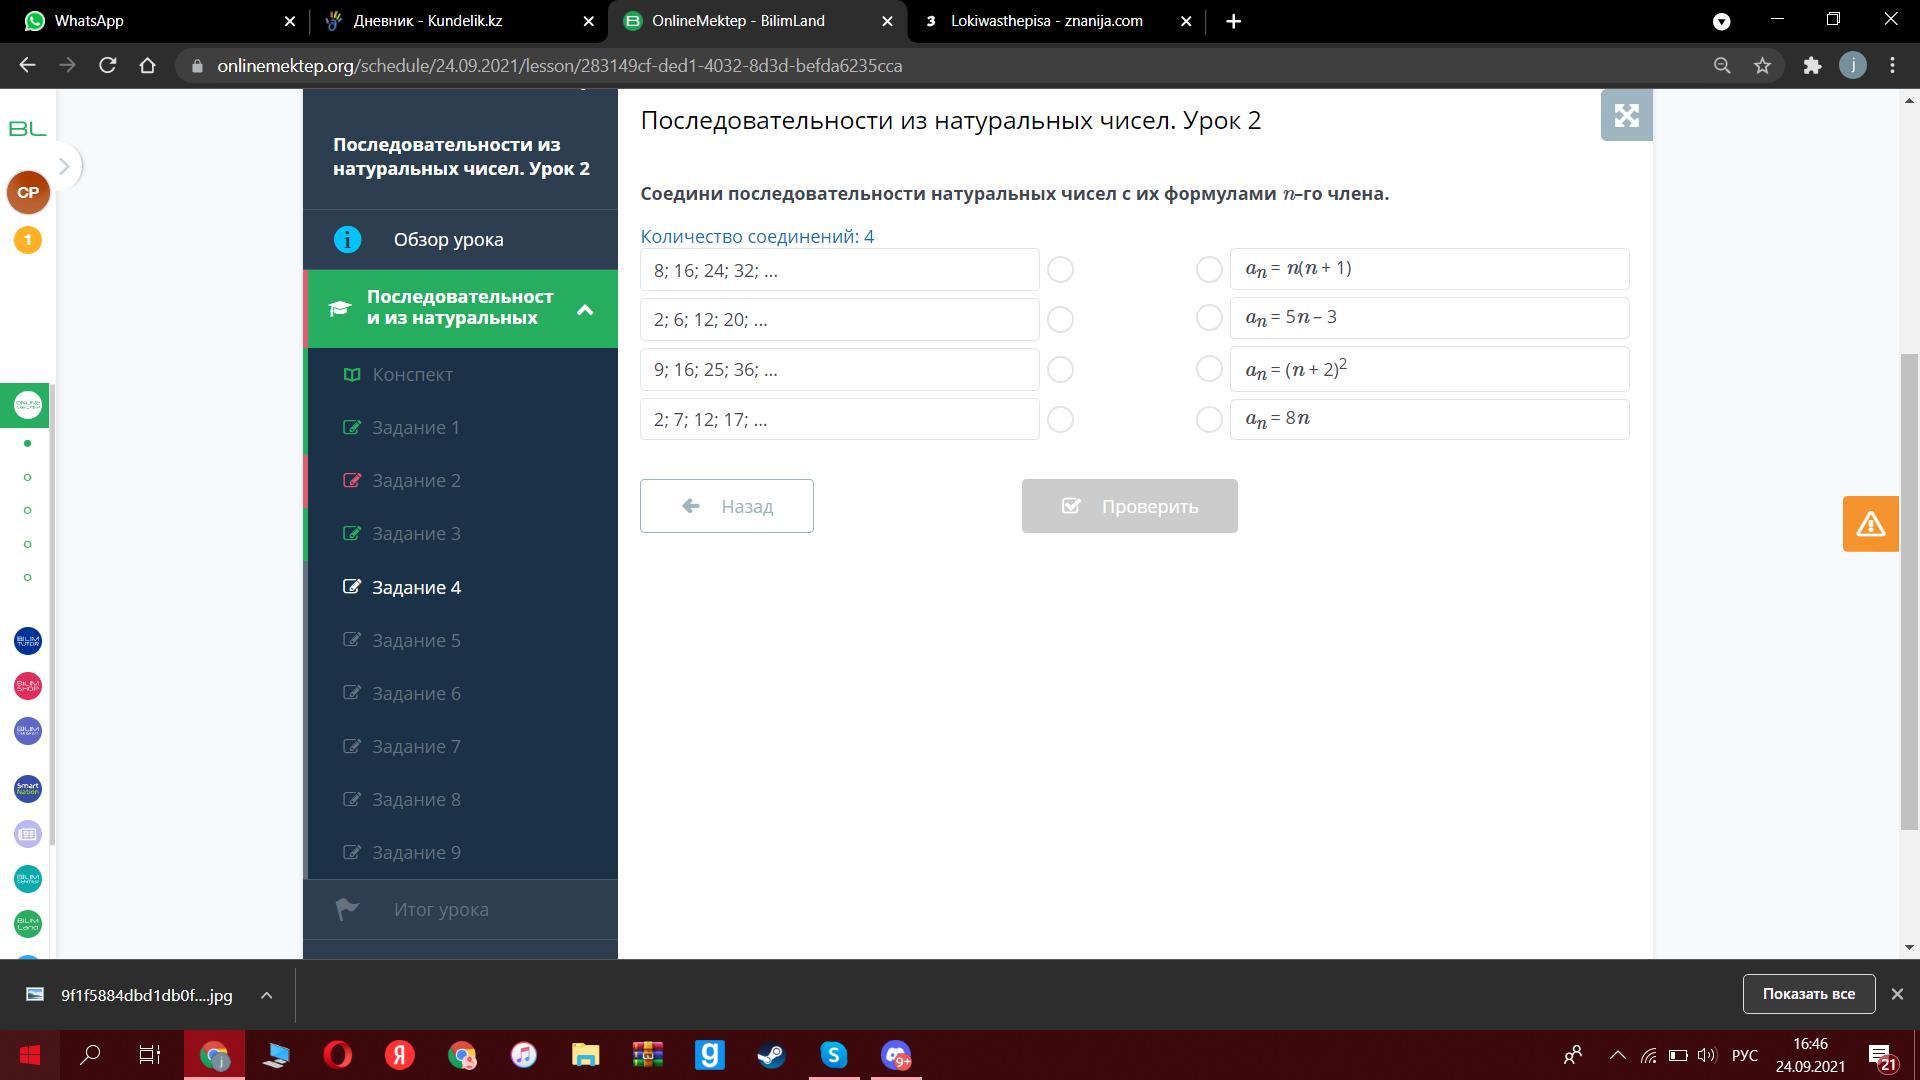The width and height of the screenshot is (1920, 1080).
Task: Click the Обзор урока info icon
Action: click(x=347, y=240)
